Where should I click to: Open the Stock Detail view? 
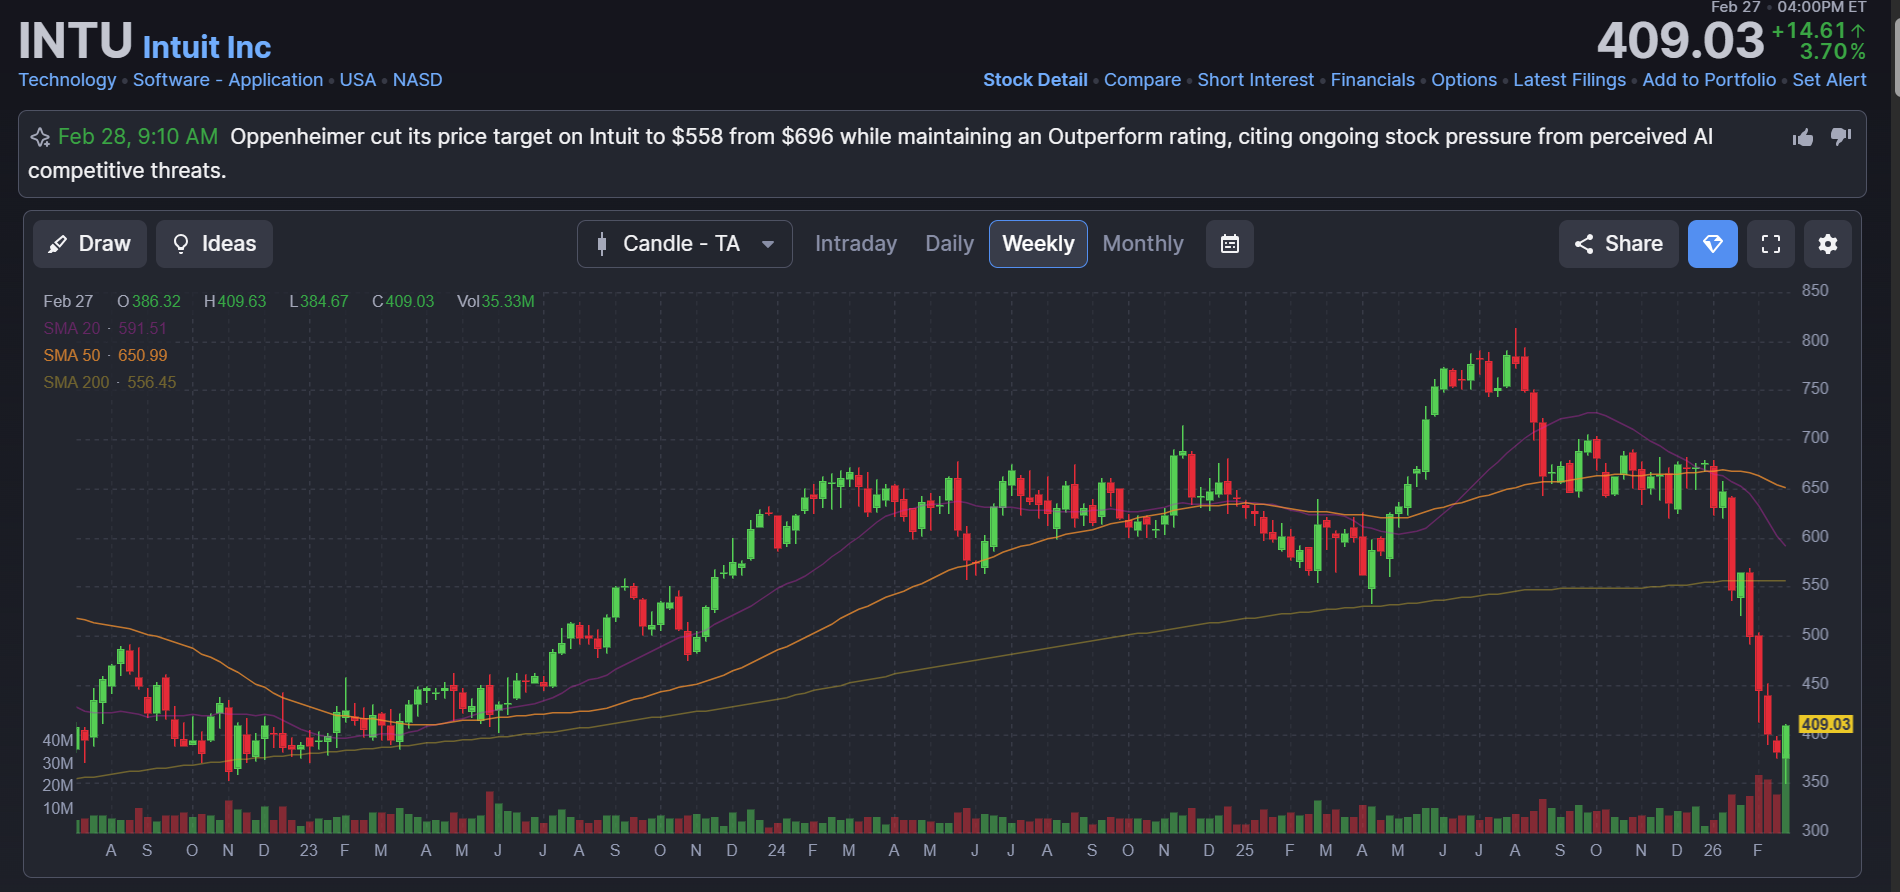point(1035,80)
